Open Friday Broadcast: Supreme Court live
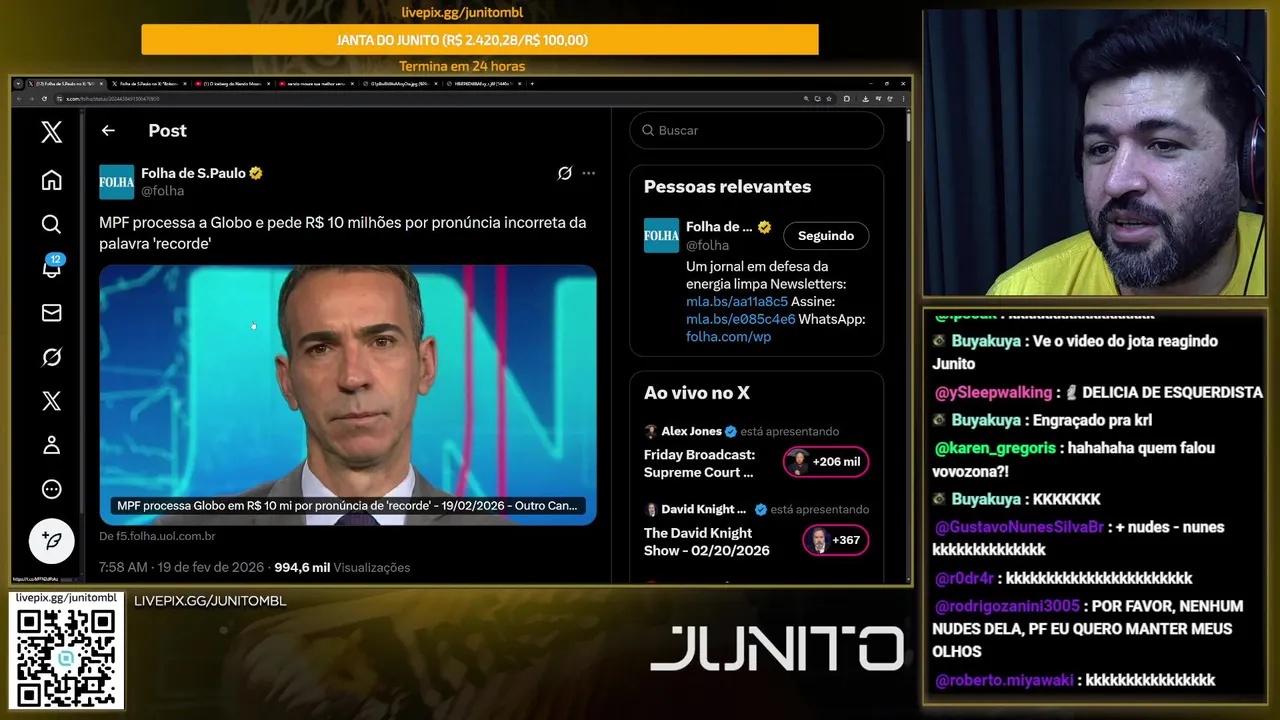This screenshot has width=1280, height=720. [x=699, y=463]
